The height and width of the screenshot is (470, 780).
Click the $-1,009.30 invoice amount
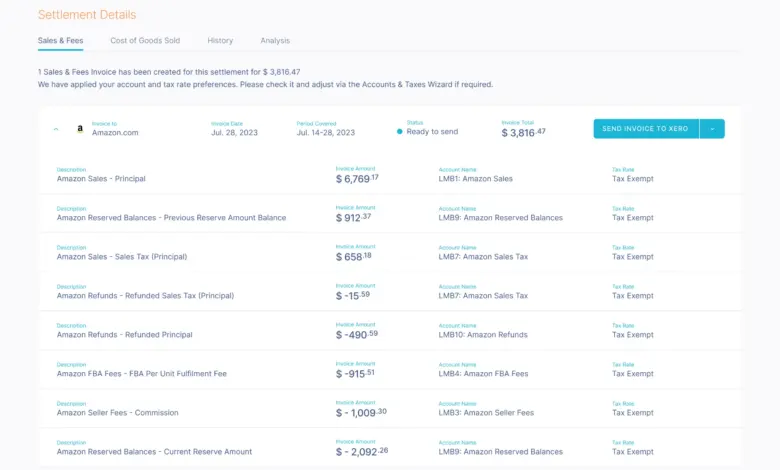coord(361,413)
